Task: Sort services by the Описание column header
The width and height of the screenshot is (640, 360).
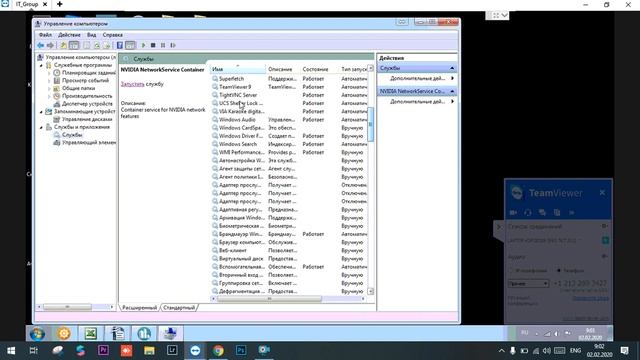Action: pyautogui.click(x=283, y=69)
